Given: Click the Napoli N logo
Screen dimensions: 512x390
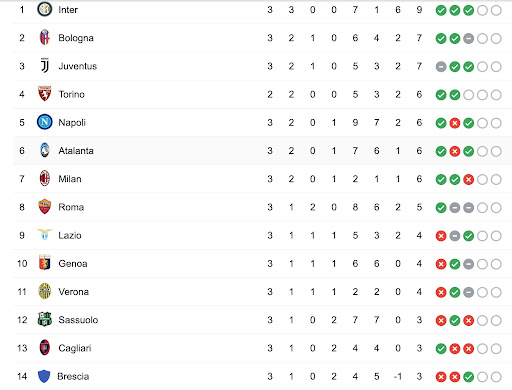Looking at the screenshot, I should (x=44, y=122).
